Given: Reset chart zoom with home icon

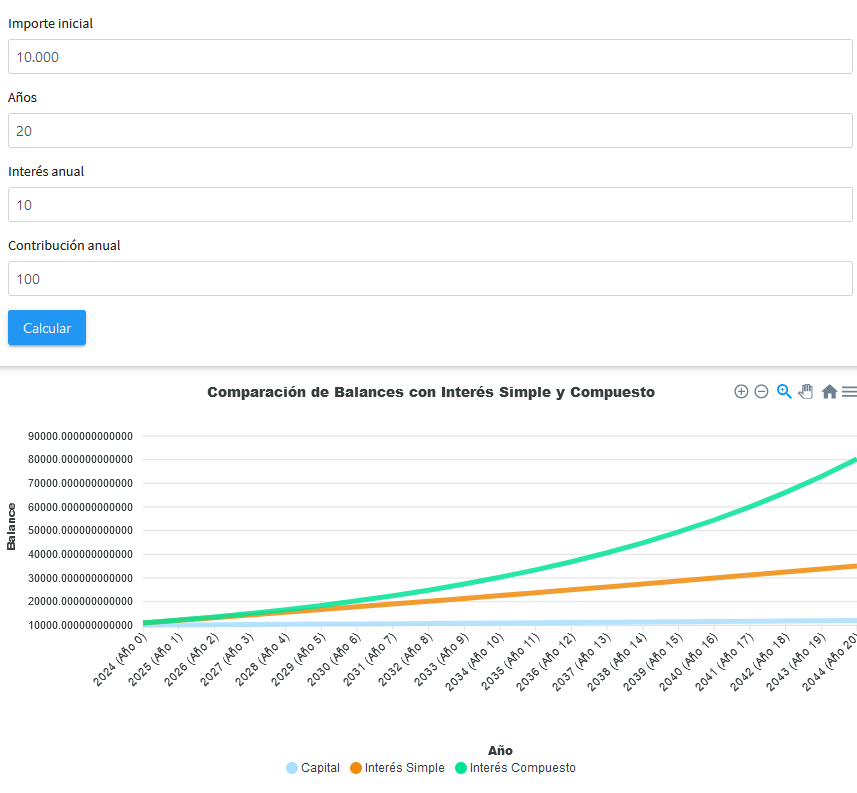Looking at the screenshot, I should pyautogui.click(x=829, y=391).
